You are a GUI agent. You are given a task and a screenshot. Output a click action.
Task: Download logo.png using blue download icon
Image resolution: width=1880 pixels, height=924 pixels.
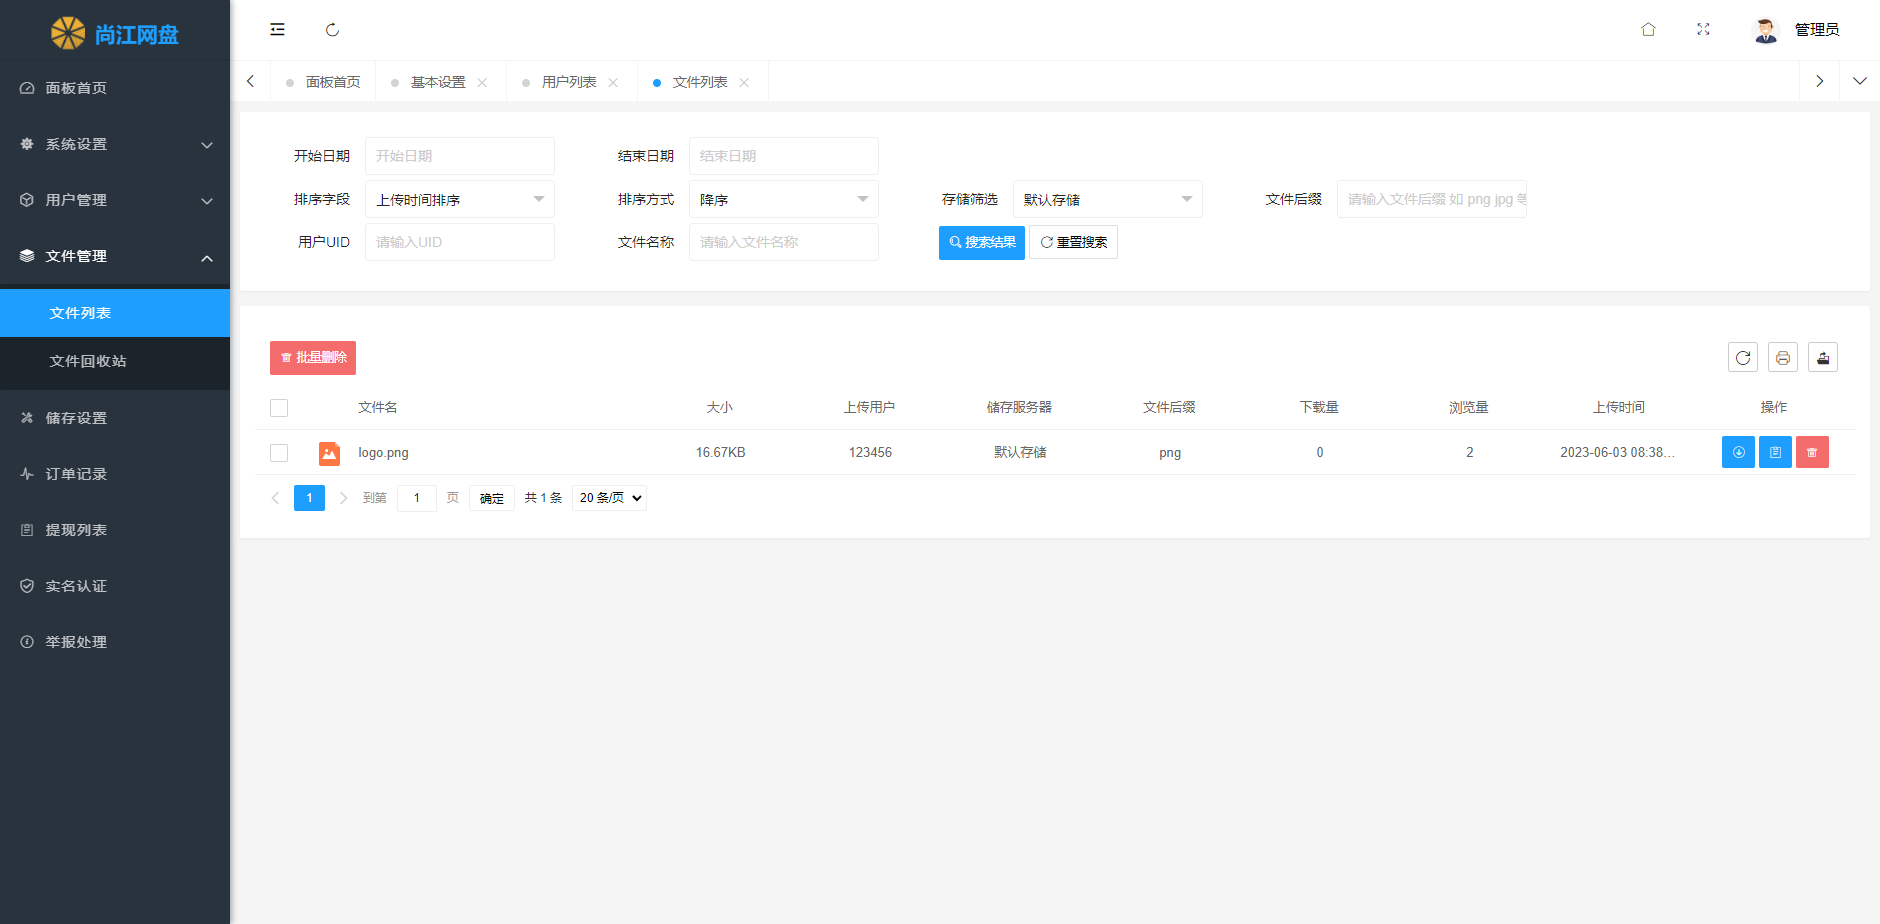1738,453
